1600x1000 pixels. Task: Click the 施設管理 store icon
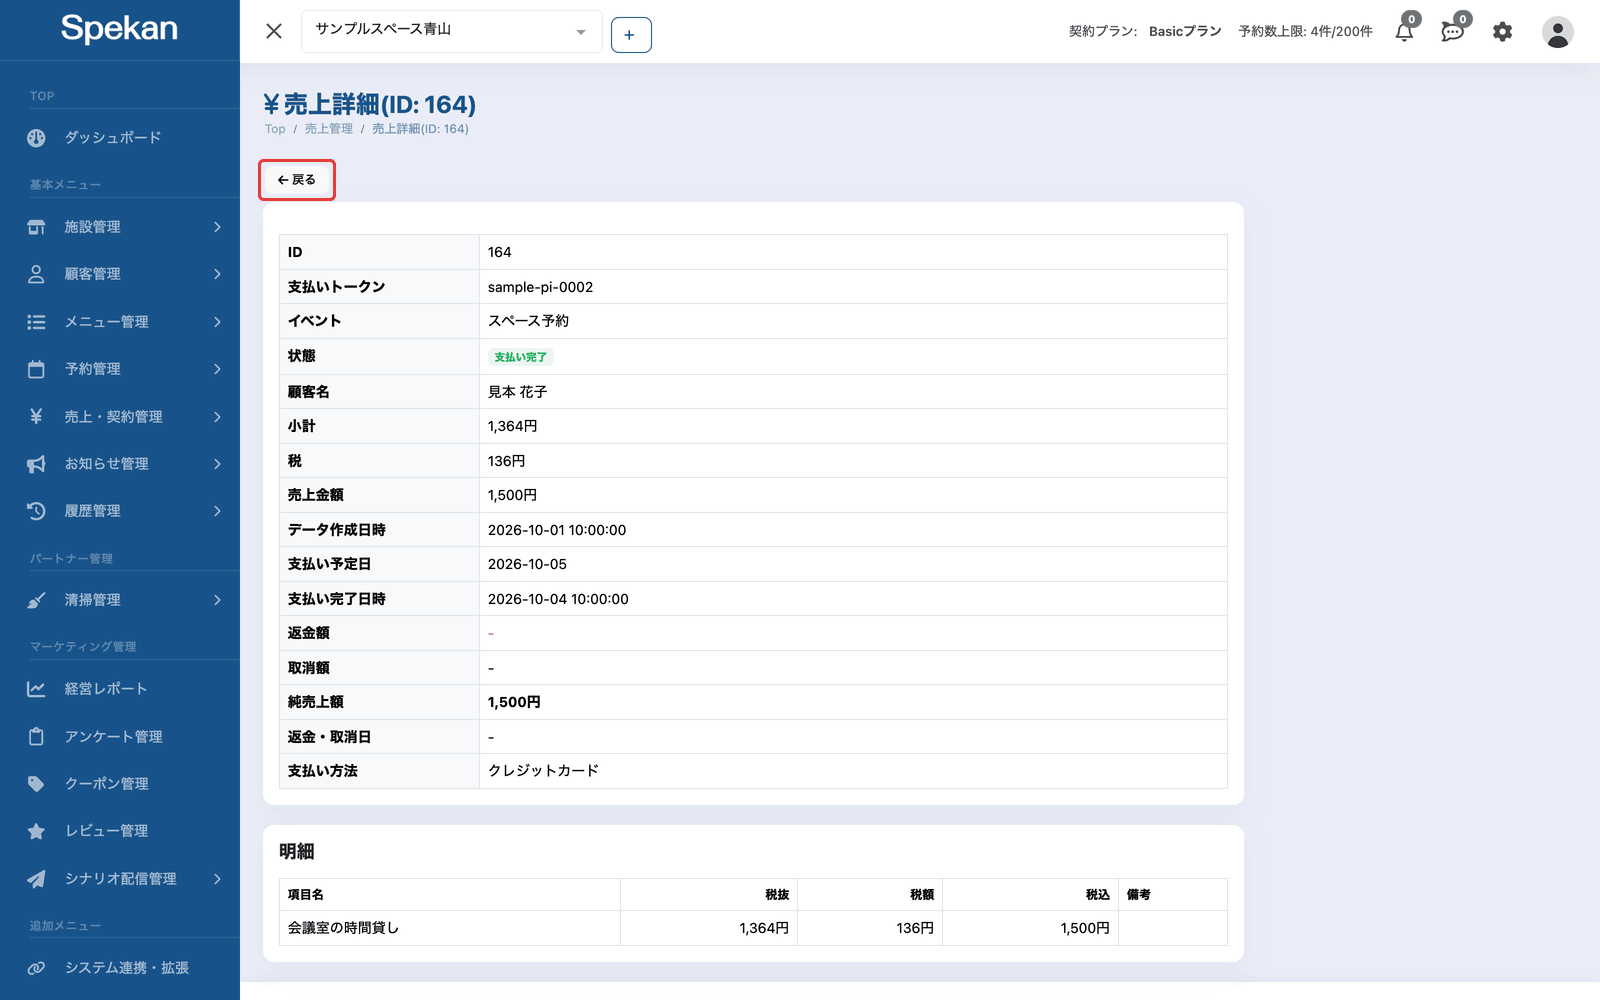[x=36, y=227]
